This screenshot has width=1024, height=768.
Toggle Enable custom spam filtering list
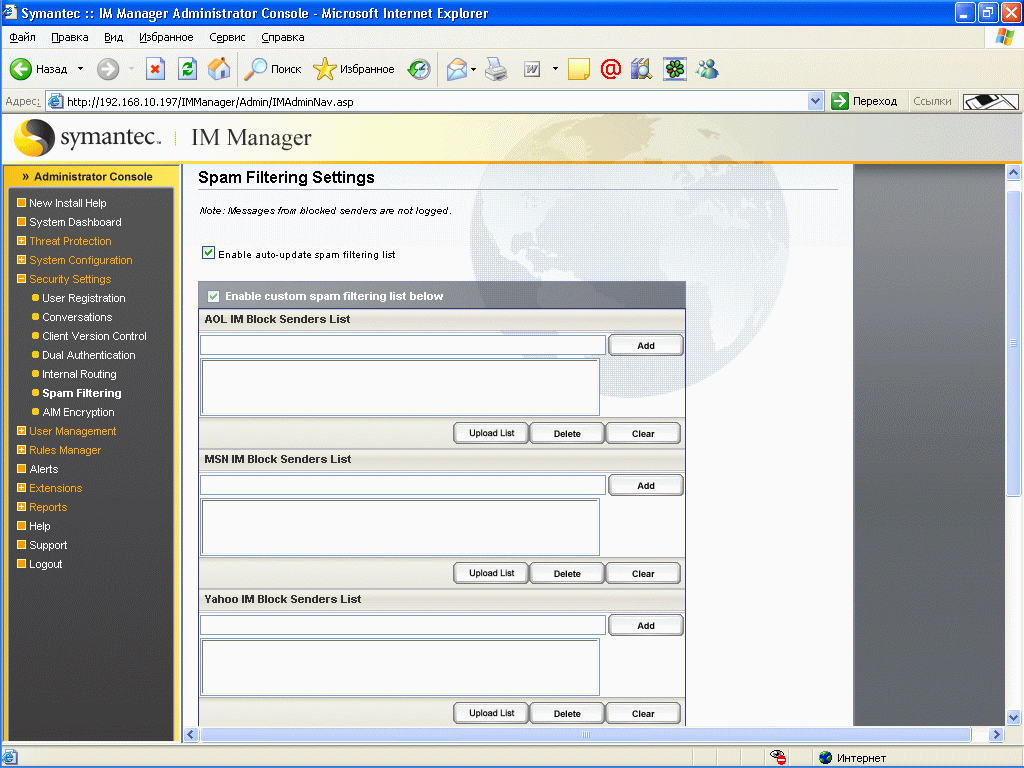(x=214, y=296)
